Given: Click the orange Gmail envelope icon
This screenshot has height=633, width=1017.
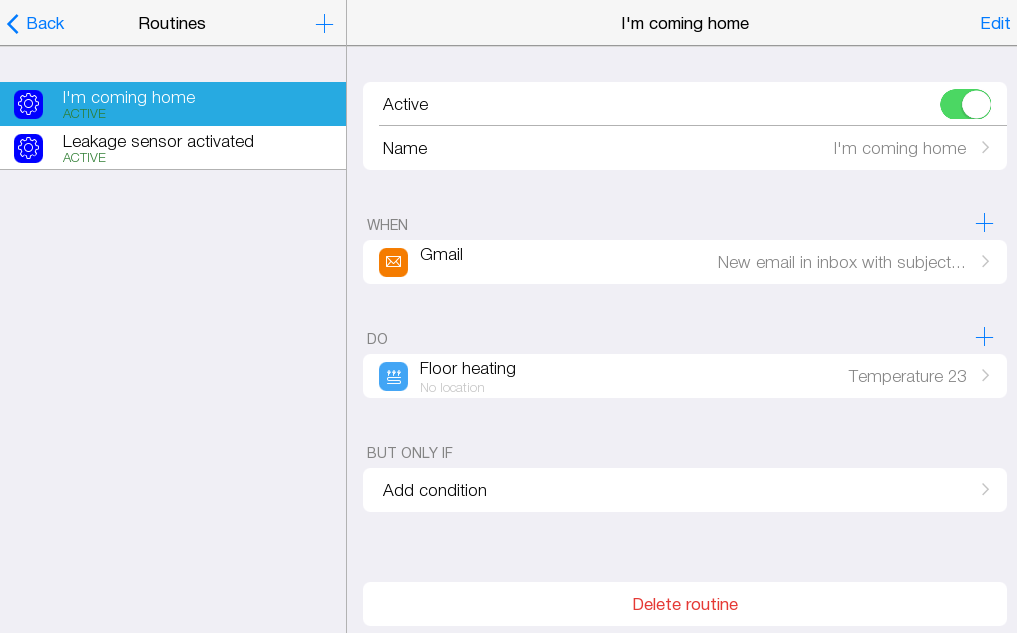Looking at the screenshot, I should [x=393, y=262].
